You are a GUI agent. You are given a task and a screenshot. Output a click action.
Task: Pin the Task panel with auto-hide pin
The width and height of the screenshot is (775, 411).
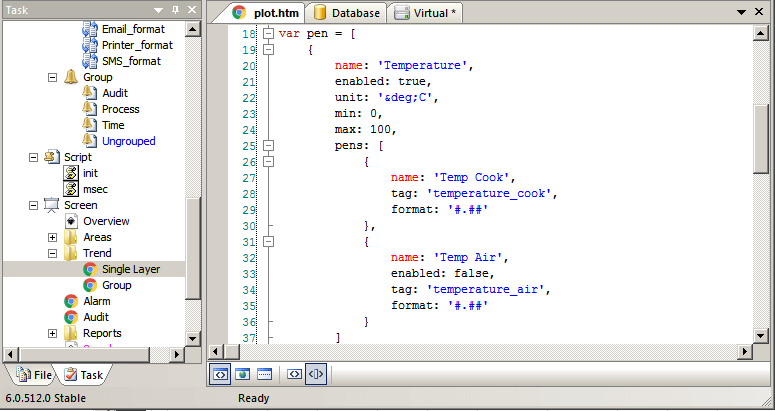point(175,10)
